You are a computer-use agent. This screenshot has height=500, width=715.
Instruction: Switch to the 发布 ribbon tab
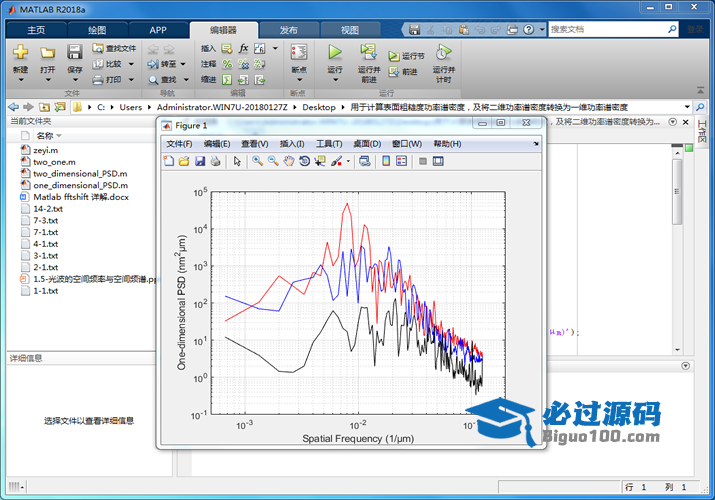[x=288, y=30]
